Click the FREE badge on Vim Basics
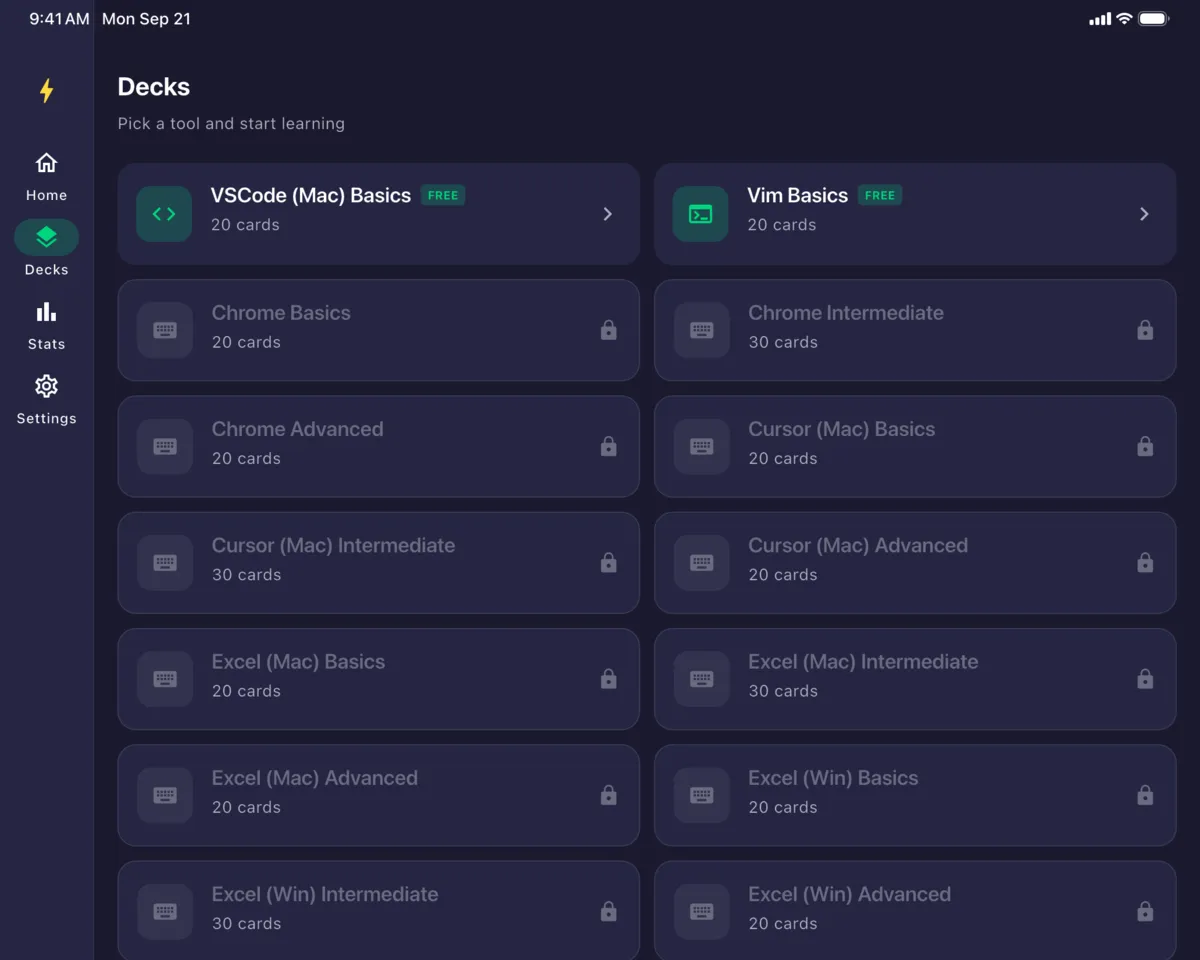The height and width of the screenshot is (960, 1200). pos(880,196)
